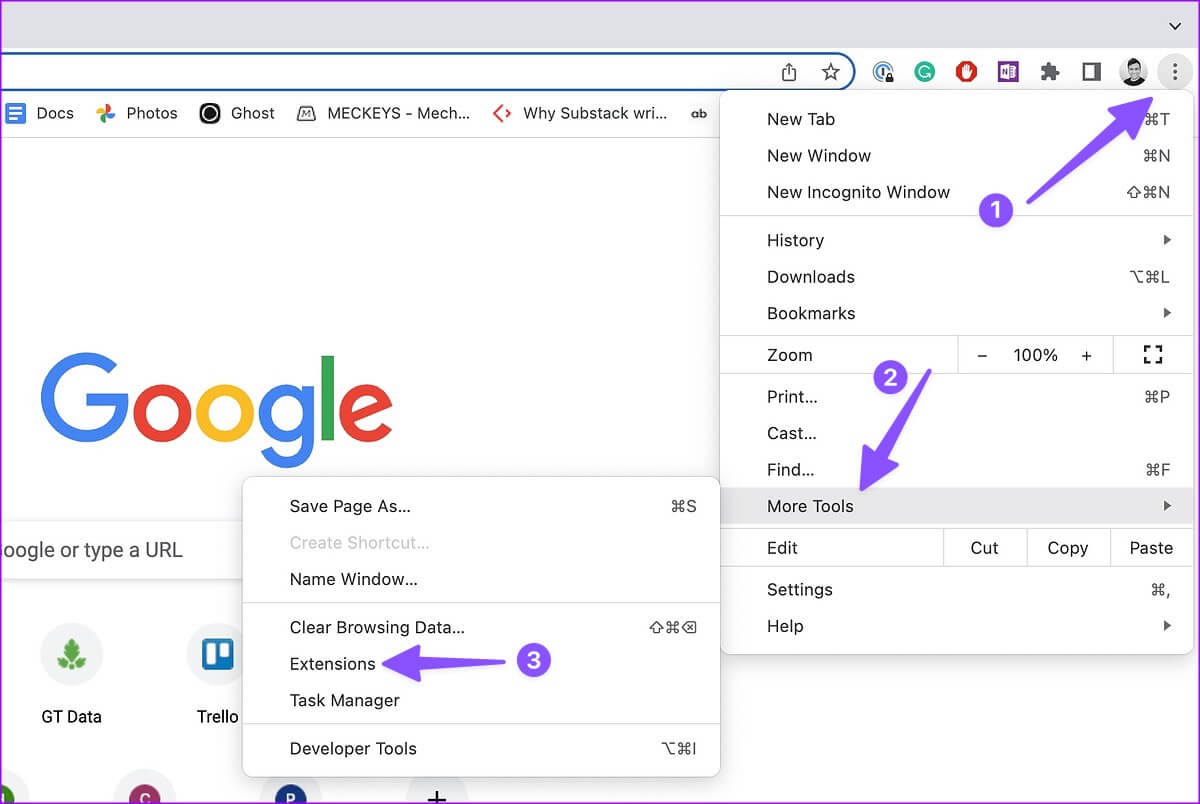
Task: Open the password manager extension icon
Action: pos(883,72)
